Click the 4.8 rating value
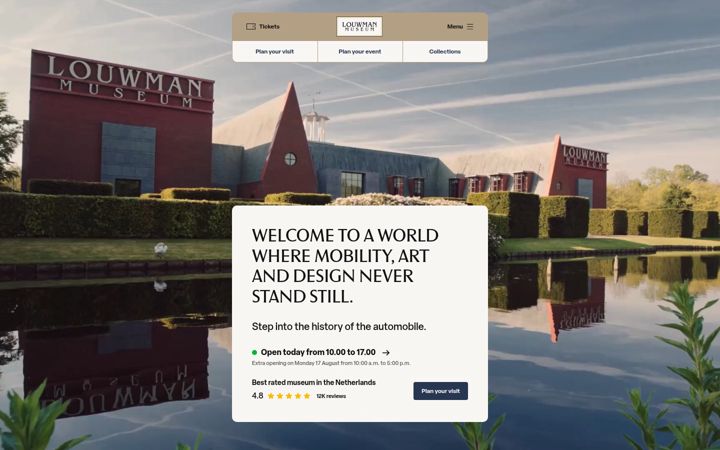 click(x=257, y=396)
